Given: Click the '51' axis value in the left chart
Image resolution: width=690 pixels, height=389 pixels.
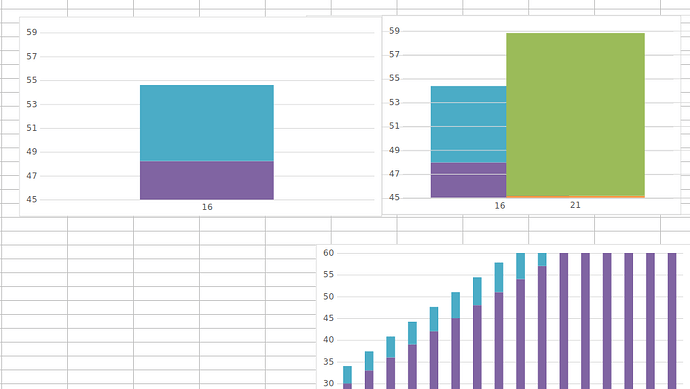Looking at the screenshot, I should [x=32, y=128].
